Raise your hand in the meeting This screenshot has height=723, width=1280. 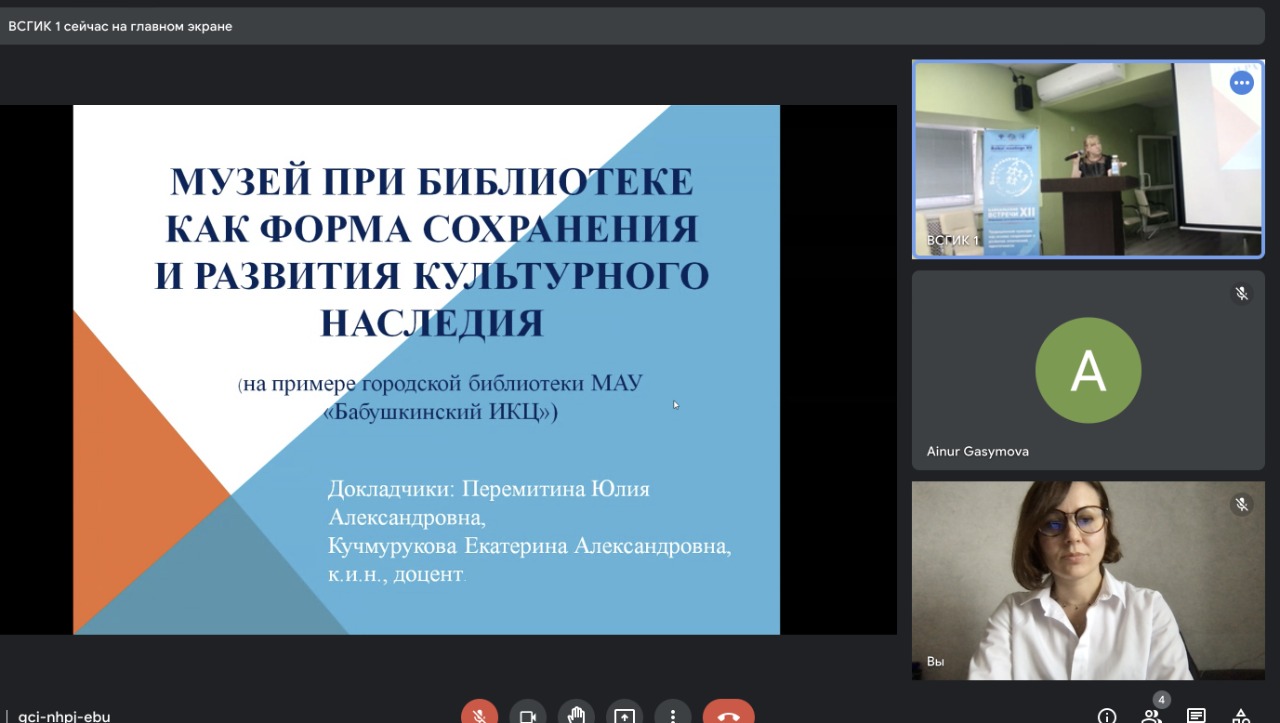[576, 715]
